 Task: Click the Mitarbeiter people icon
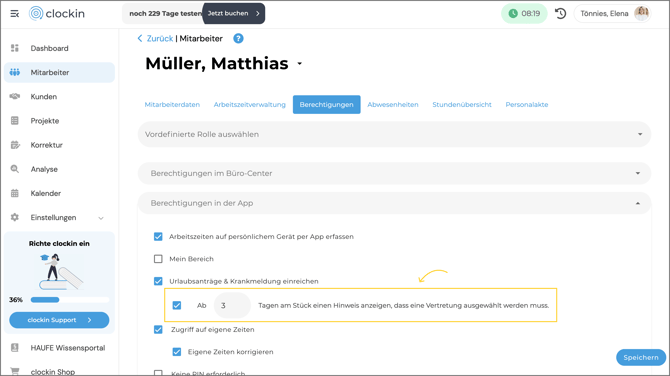point(15,72)
